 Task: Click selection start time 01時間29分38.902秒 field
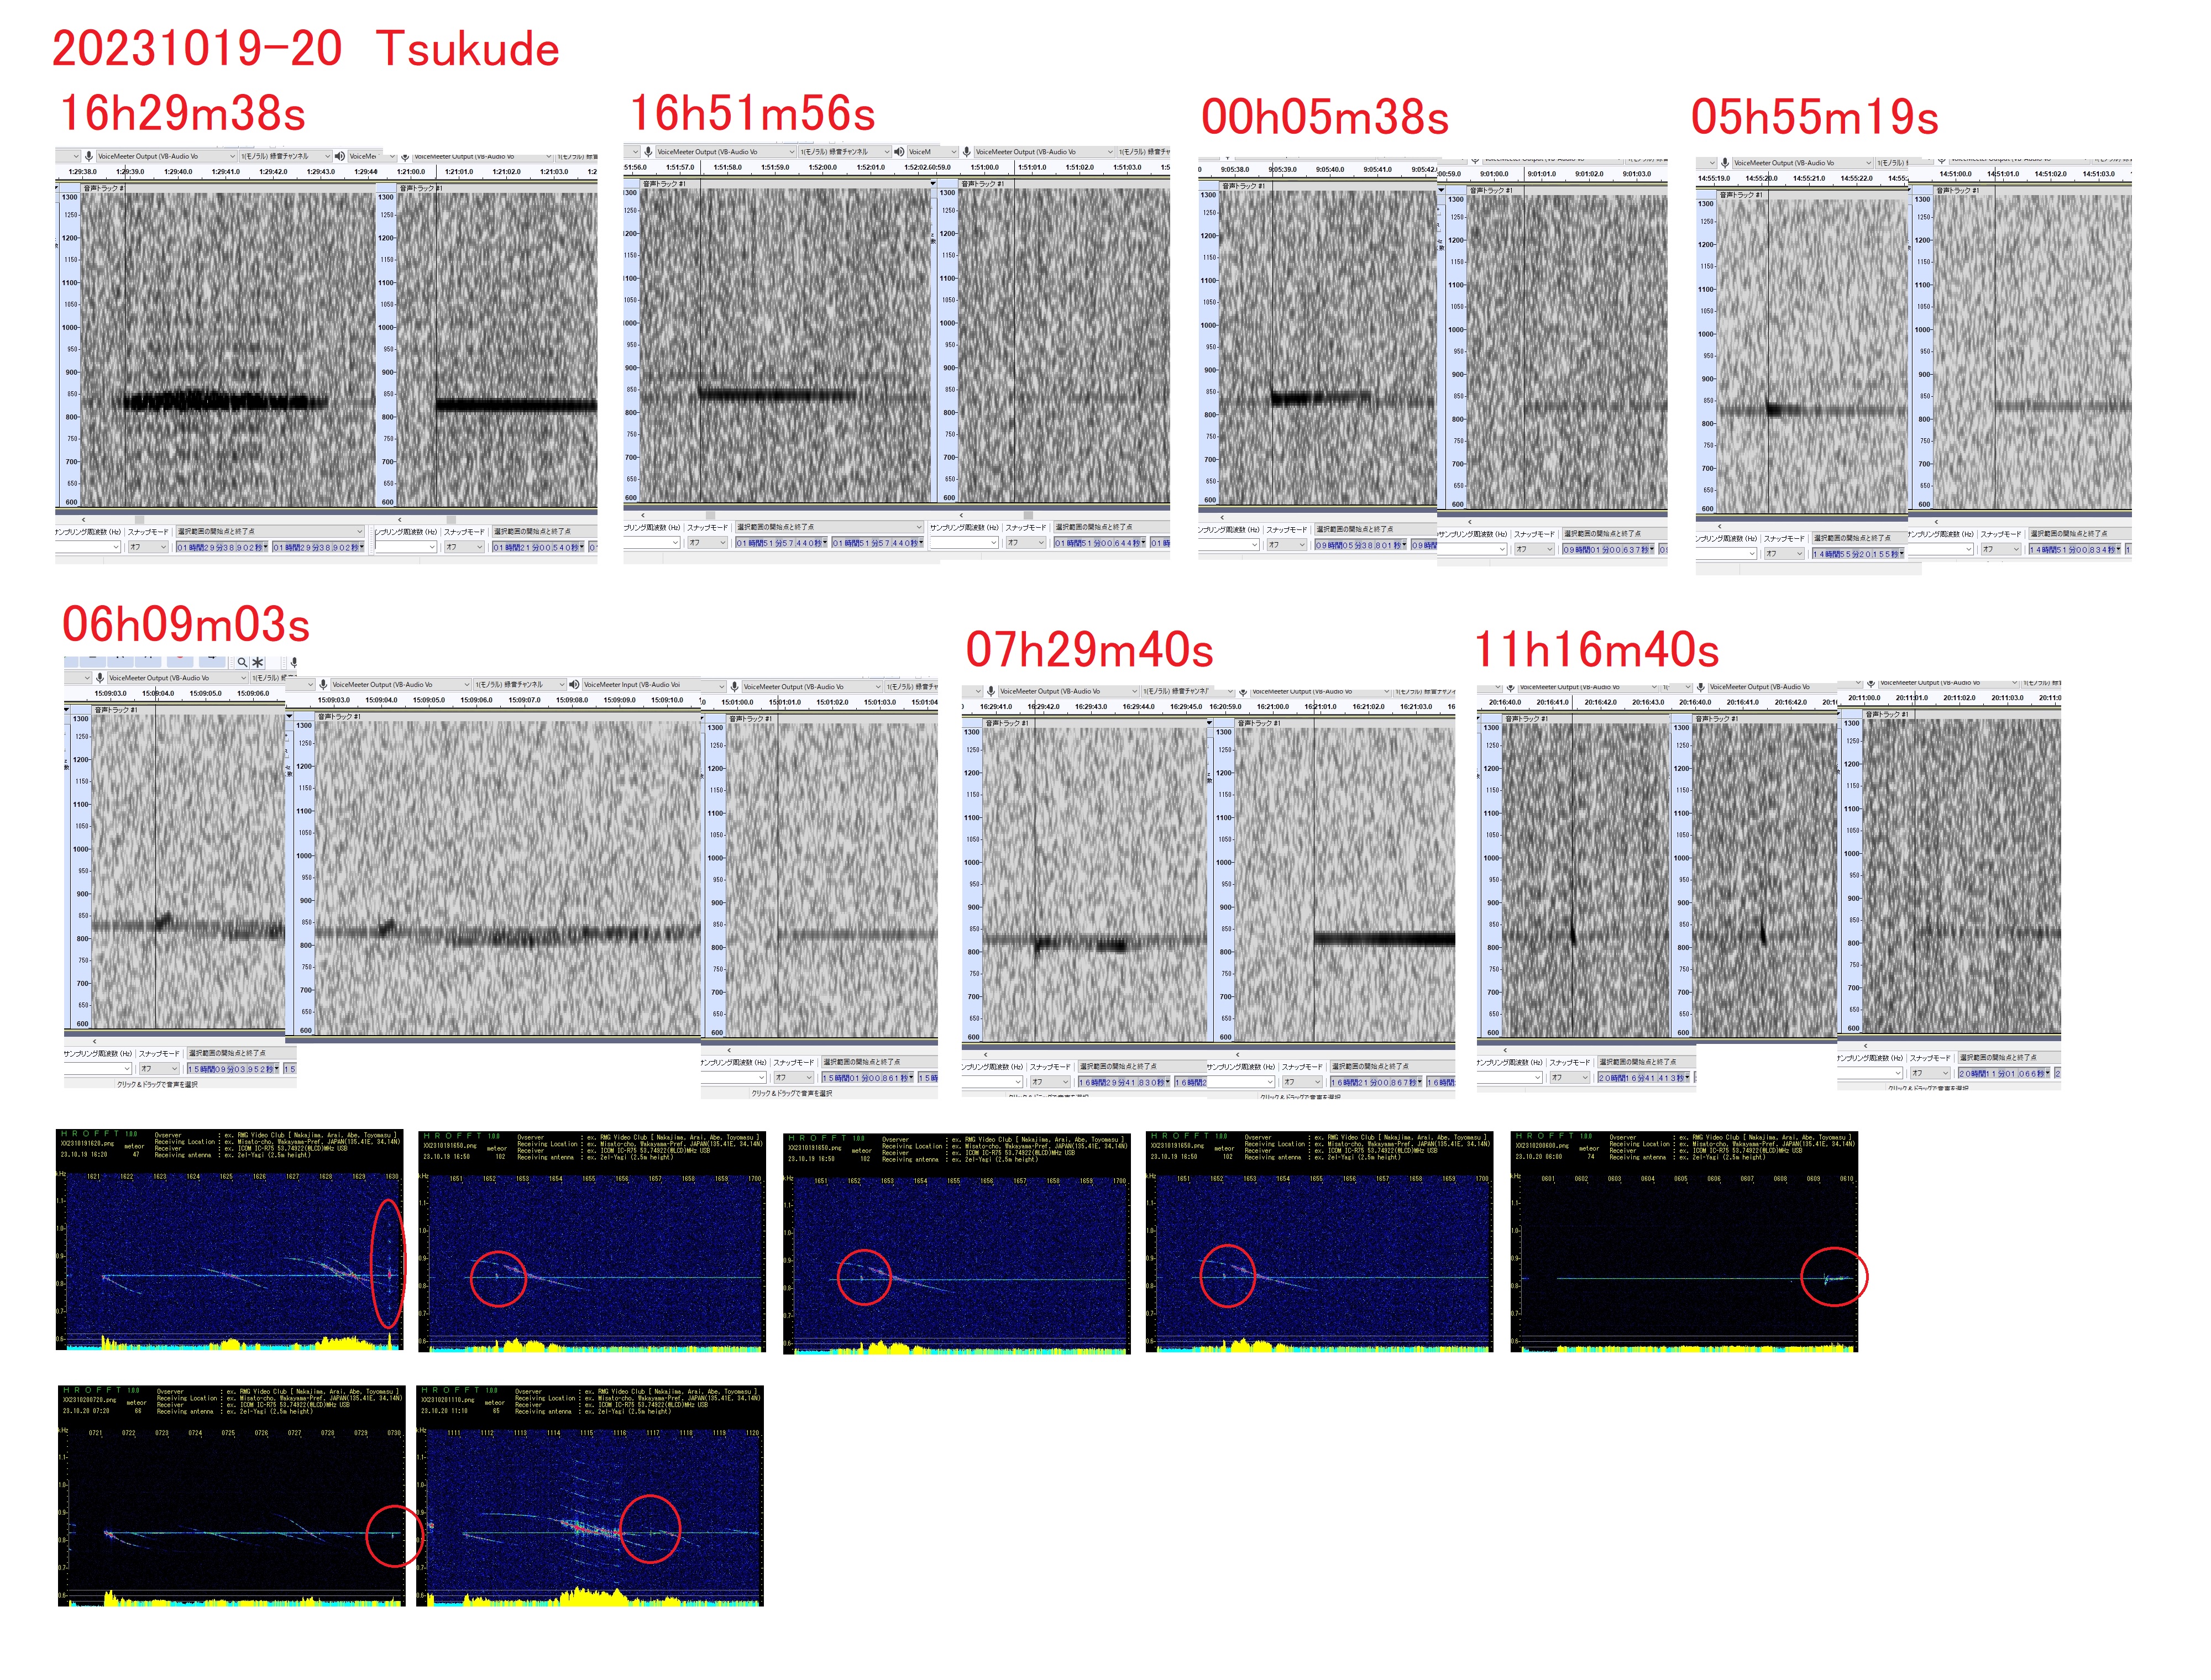pyautogui.click(x=221, y=547)
